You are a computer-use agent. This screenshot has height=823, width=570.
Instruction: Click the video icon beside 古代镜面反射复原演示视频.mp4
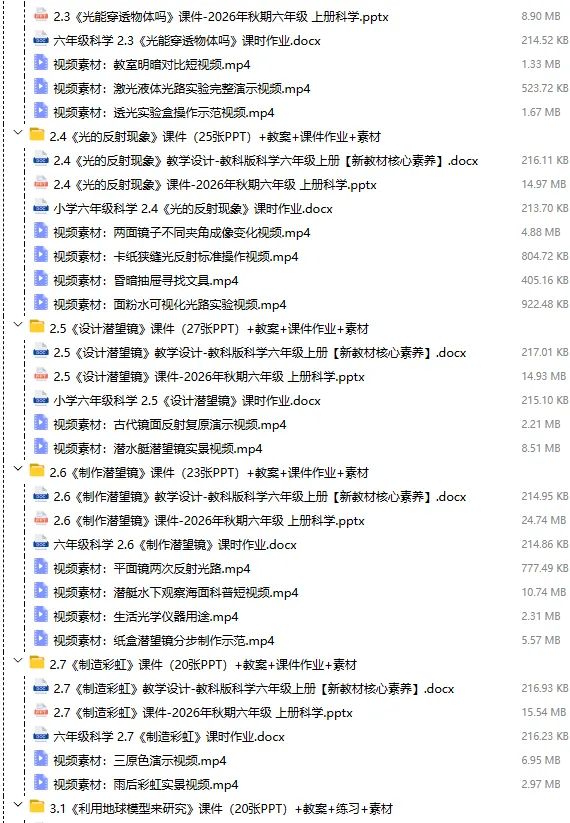coord(40,424)
